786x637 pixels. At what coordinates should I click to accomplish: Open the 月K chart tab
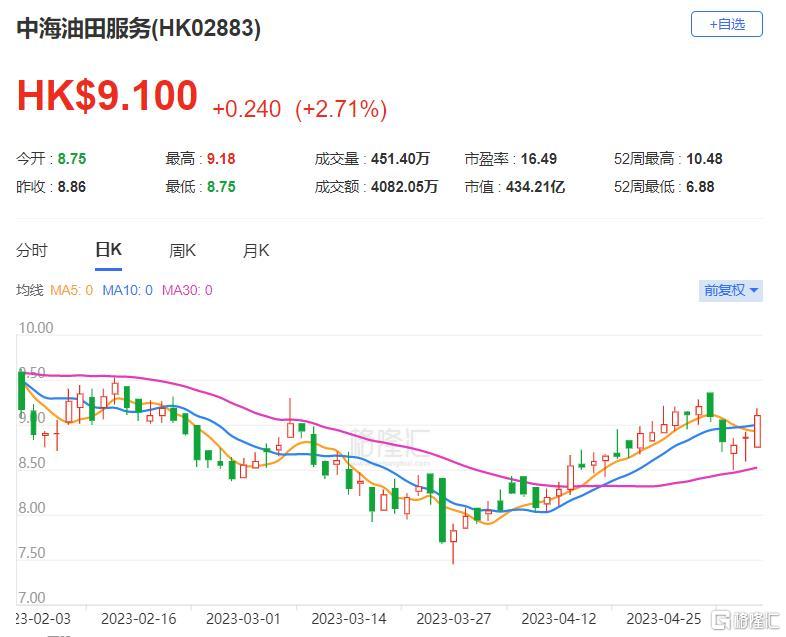click(256, 250)
